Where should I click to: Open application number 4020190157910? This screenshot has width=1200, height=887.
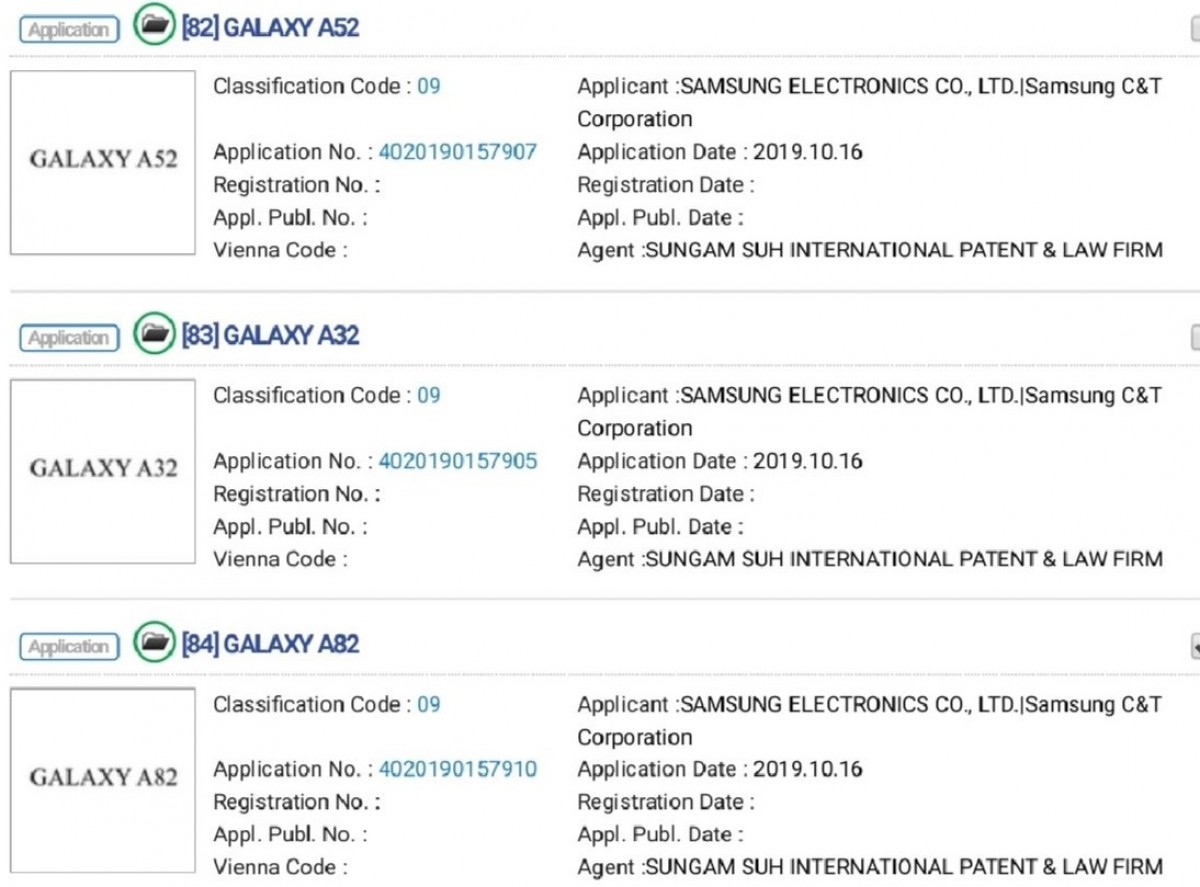457,769
